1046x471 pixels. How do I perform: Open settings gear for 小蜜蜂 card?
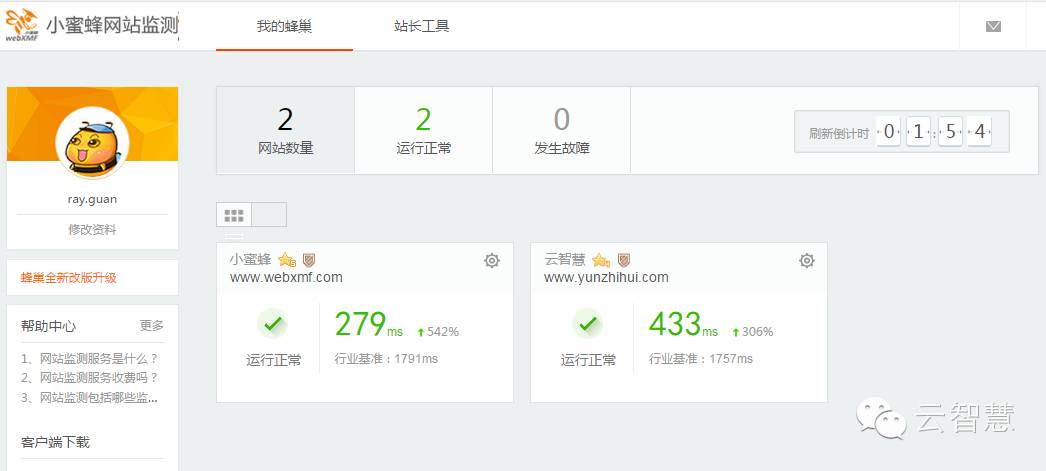492,260
